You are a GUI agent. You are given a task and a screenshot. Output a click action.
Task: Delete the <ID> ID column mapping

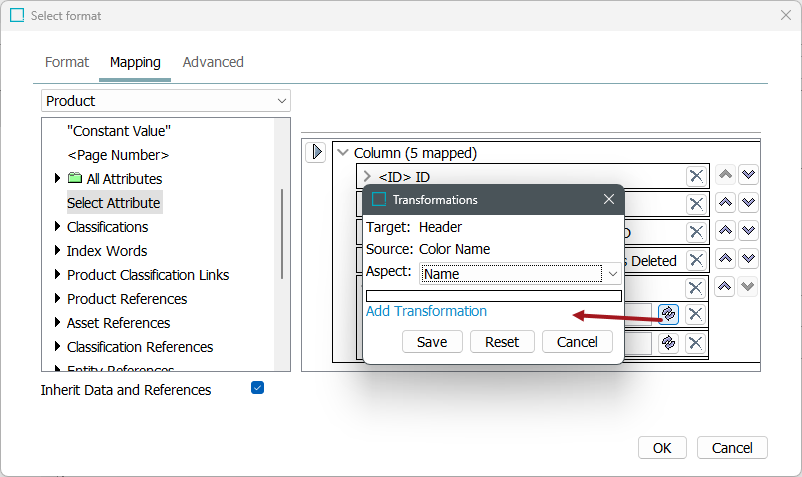[696, 176]
